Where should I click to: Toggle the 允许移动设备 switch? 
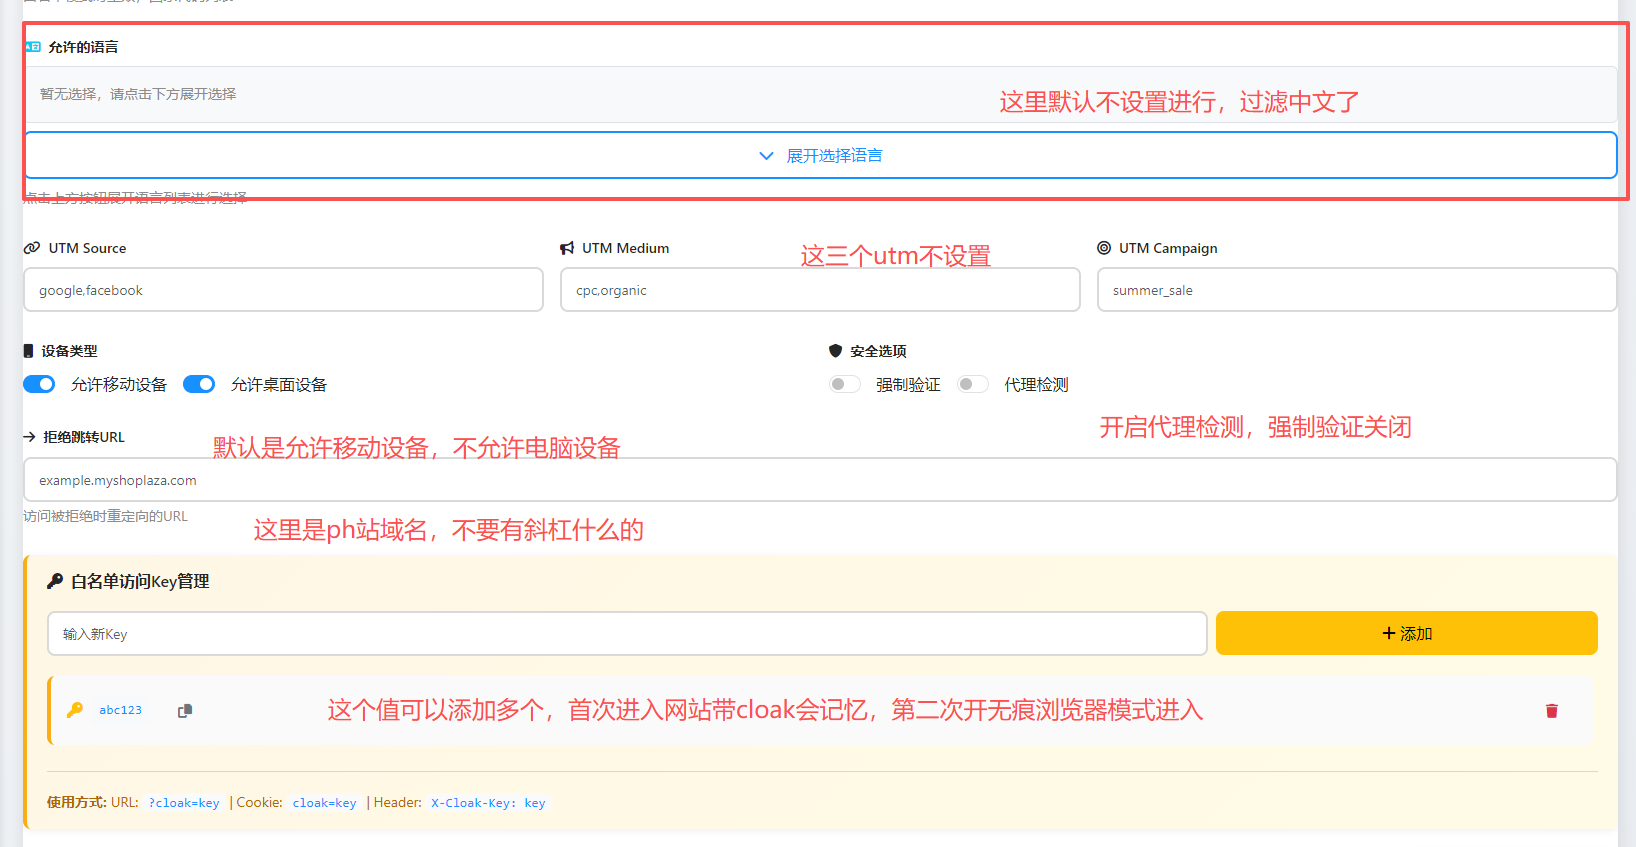tap(39, 385)
